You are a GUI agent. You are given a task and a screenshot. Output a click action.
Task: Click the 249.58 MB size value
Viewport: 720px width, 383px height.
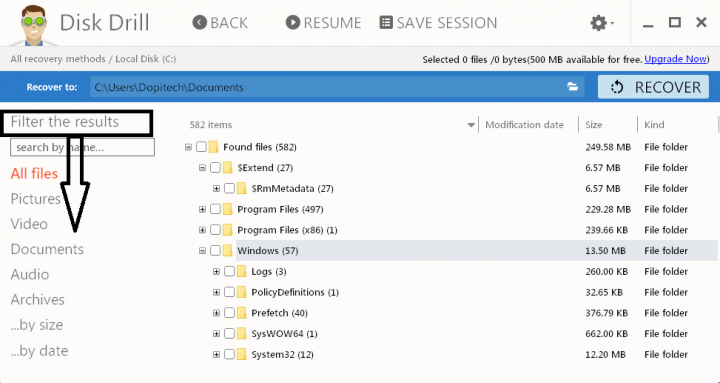pyautogui.click(x=608, y=147)
